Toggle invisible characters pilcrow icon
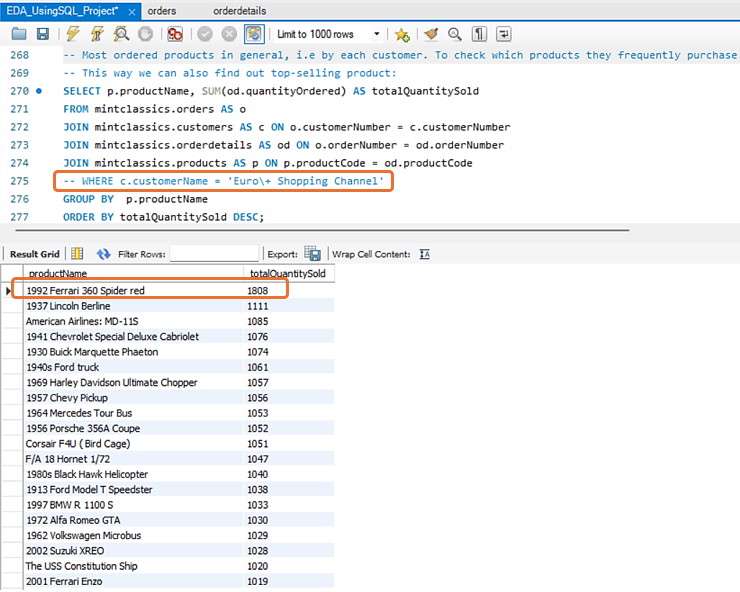This screenshot has height=592, width=740. click(479, 34)
